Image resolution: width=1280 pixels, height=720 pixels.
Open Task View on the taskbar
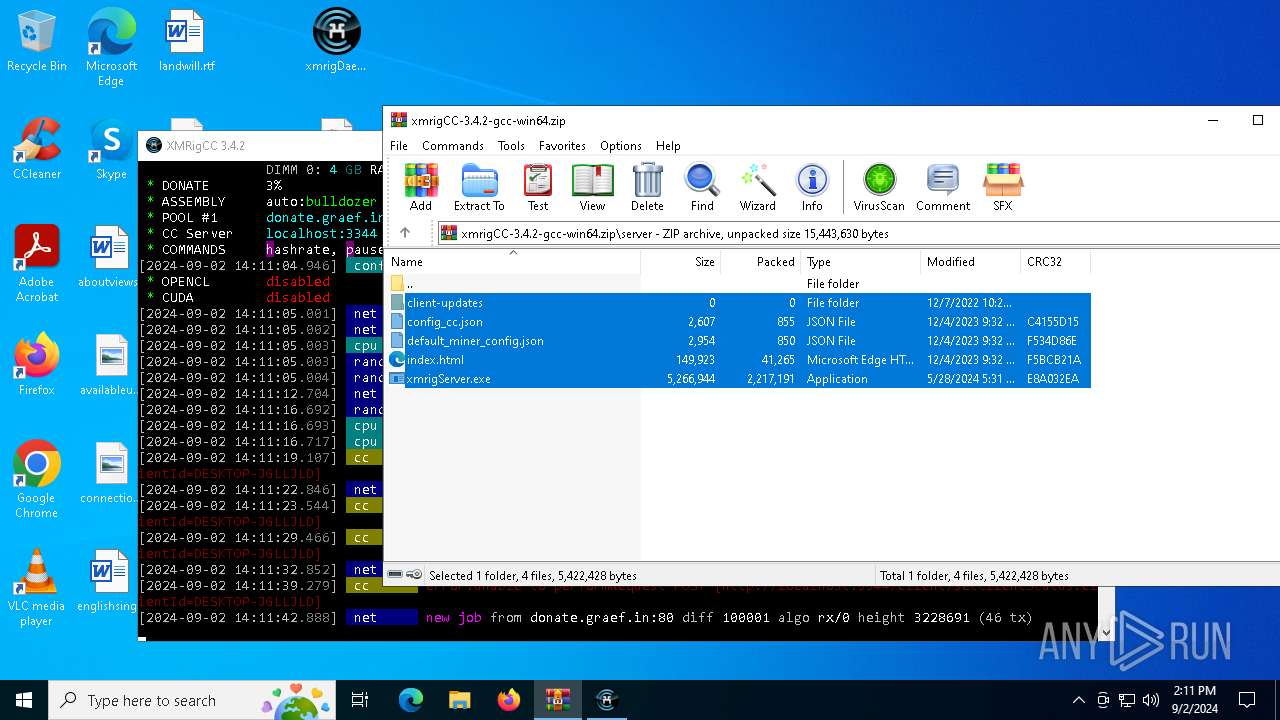coord(360,700)
